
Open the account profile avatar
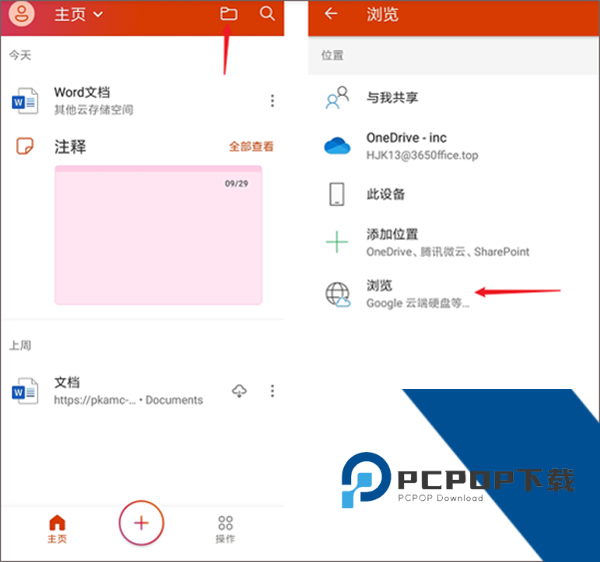[x=21, y=14]
